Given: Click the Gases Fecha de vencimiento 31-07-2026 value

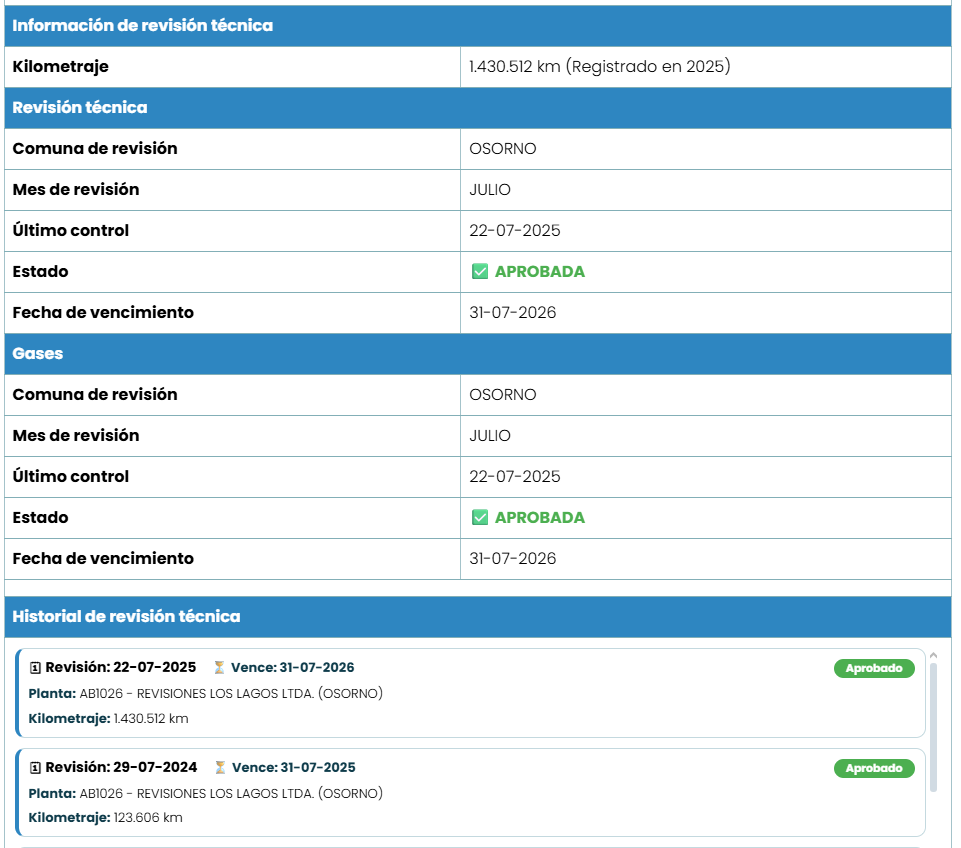Looking at the screenshot, I should [512, 559].
